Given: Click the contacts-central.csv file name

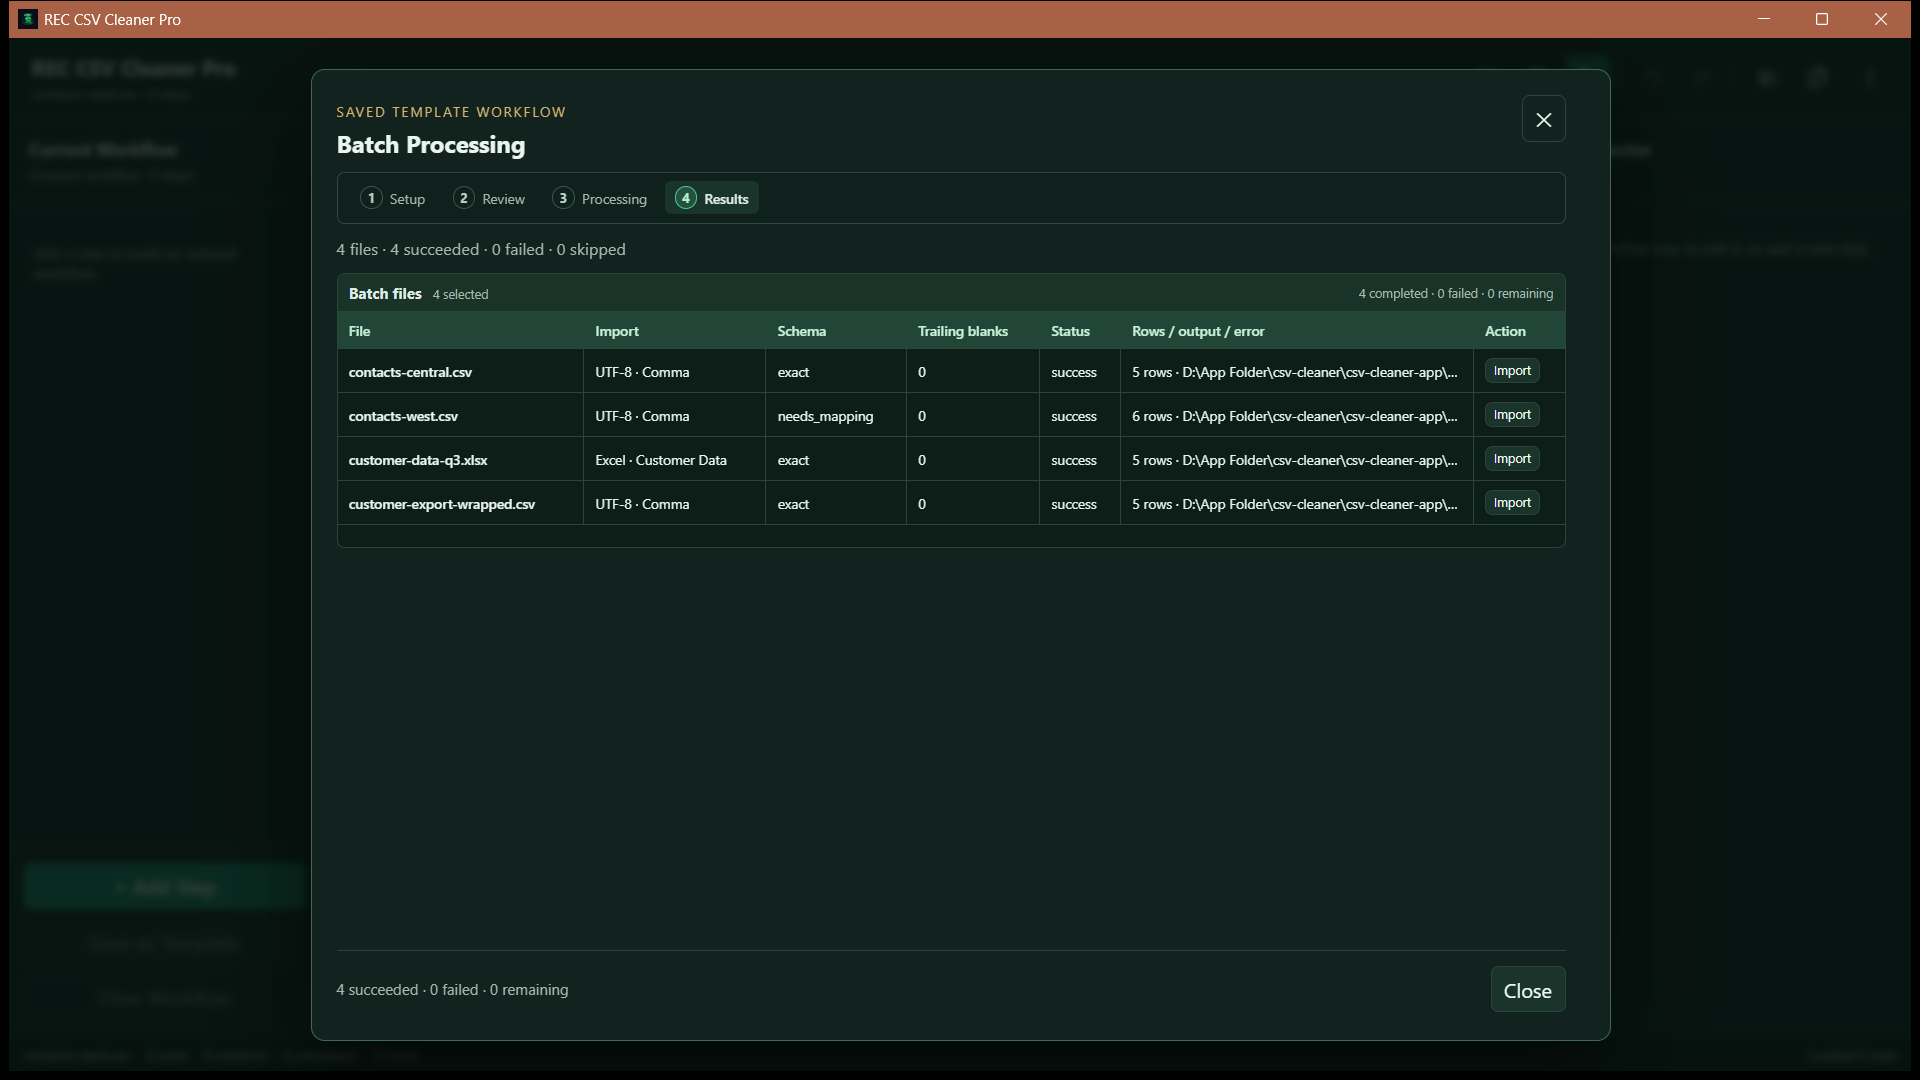Looking at the screenshot, I should [410, 372].
